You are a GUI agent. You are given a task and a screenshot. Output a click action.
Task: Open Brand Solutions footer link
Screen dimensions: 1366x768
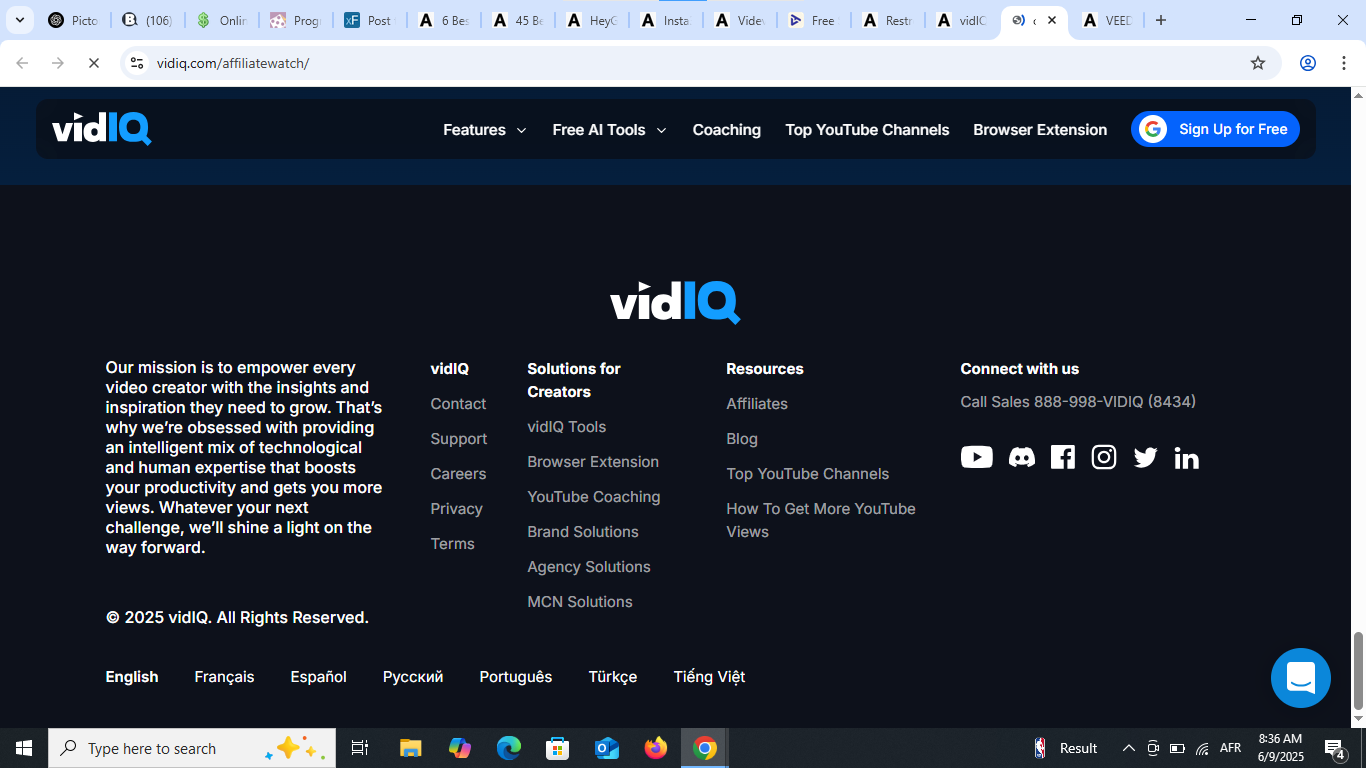583,532
